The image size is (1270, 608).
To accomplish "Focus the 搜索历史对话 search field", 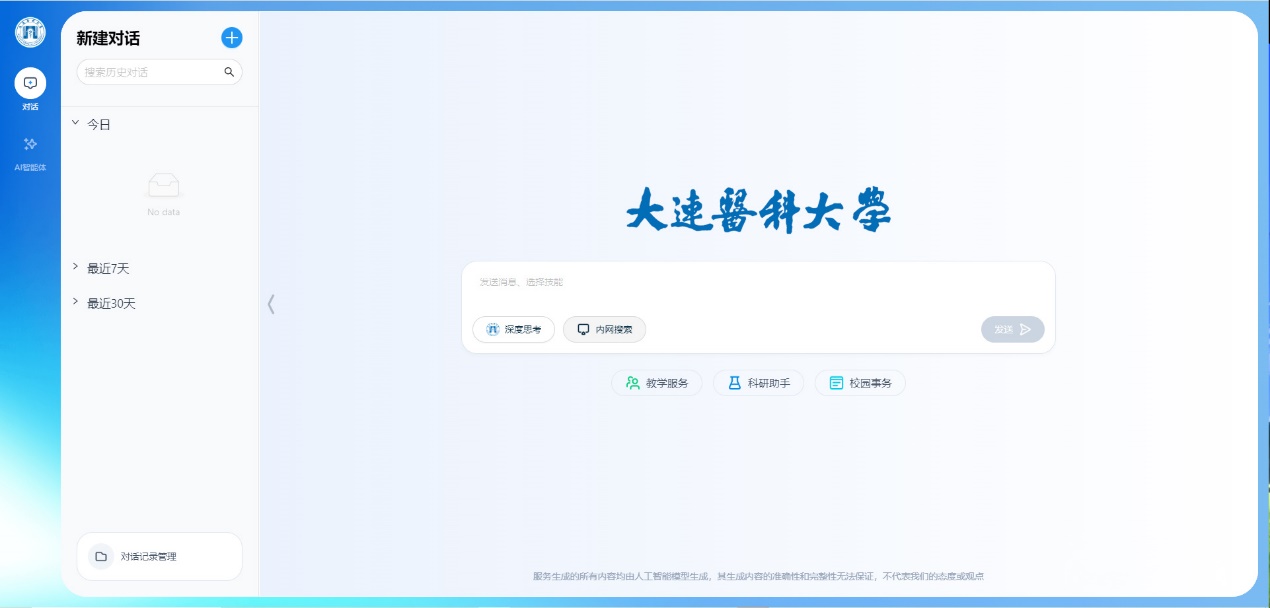I will [159, 72].
